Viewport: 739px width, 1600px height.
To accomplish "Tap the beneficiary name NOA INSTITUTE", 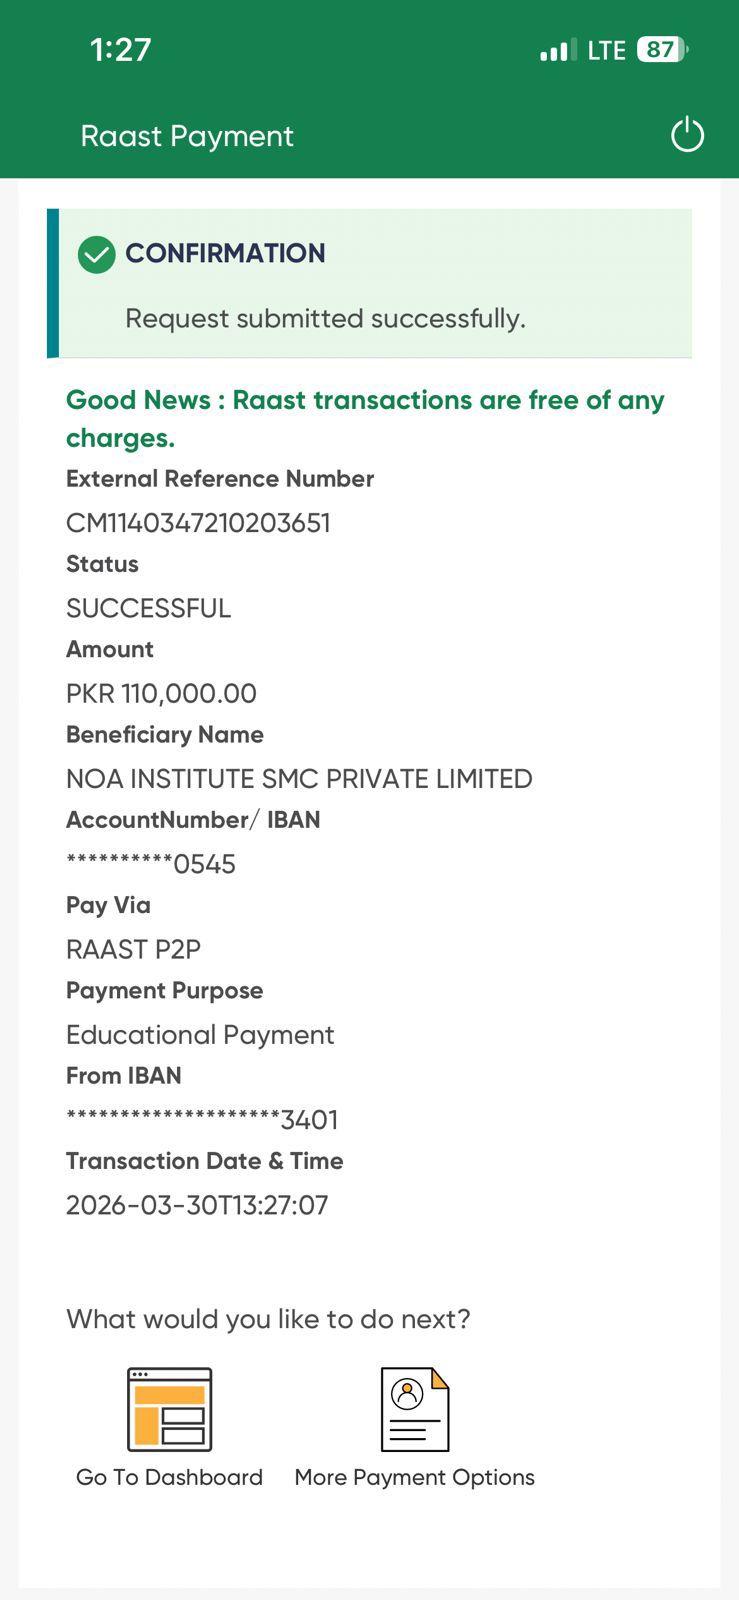I will click(x=299, y=778).
